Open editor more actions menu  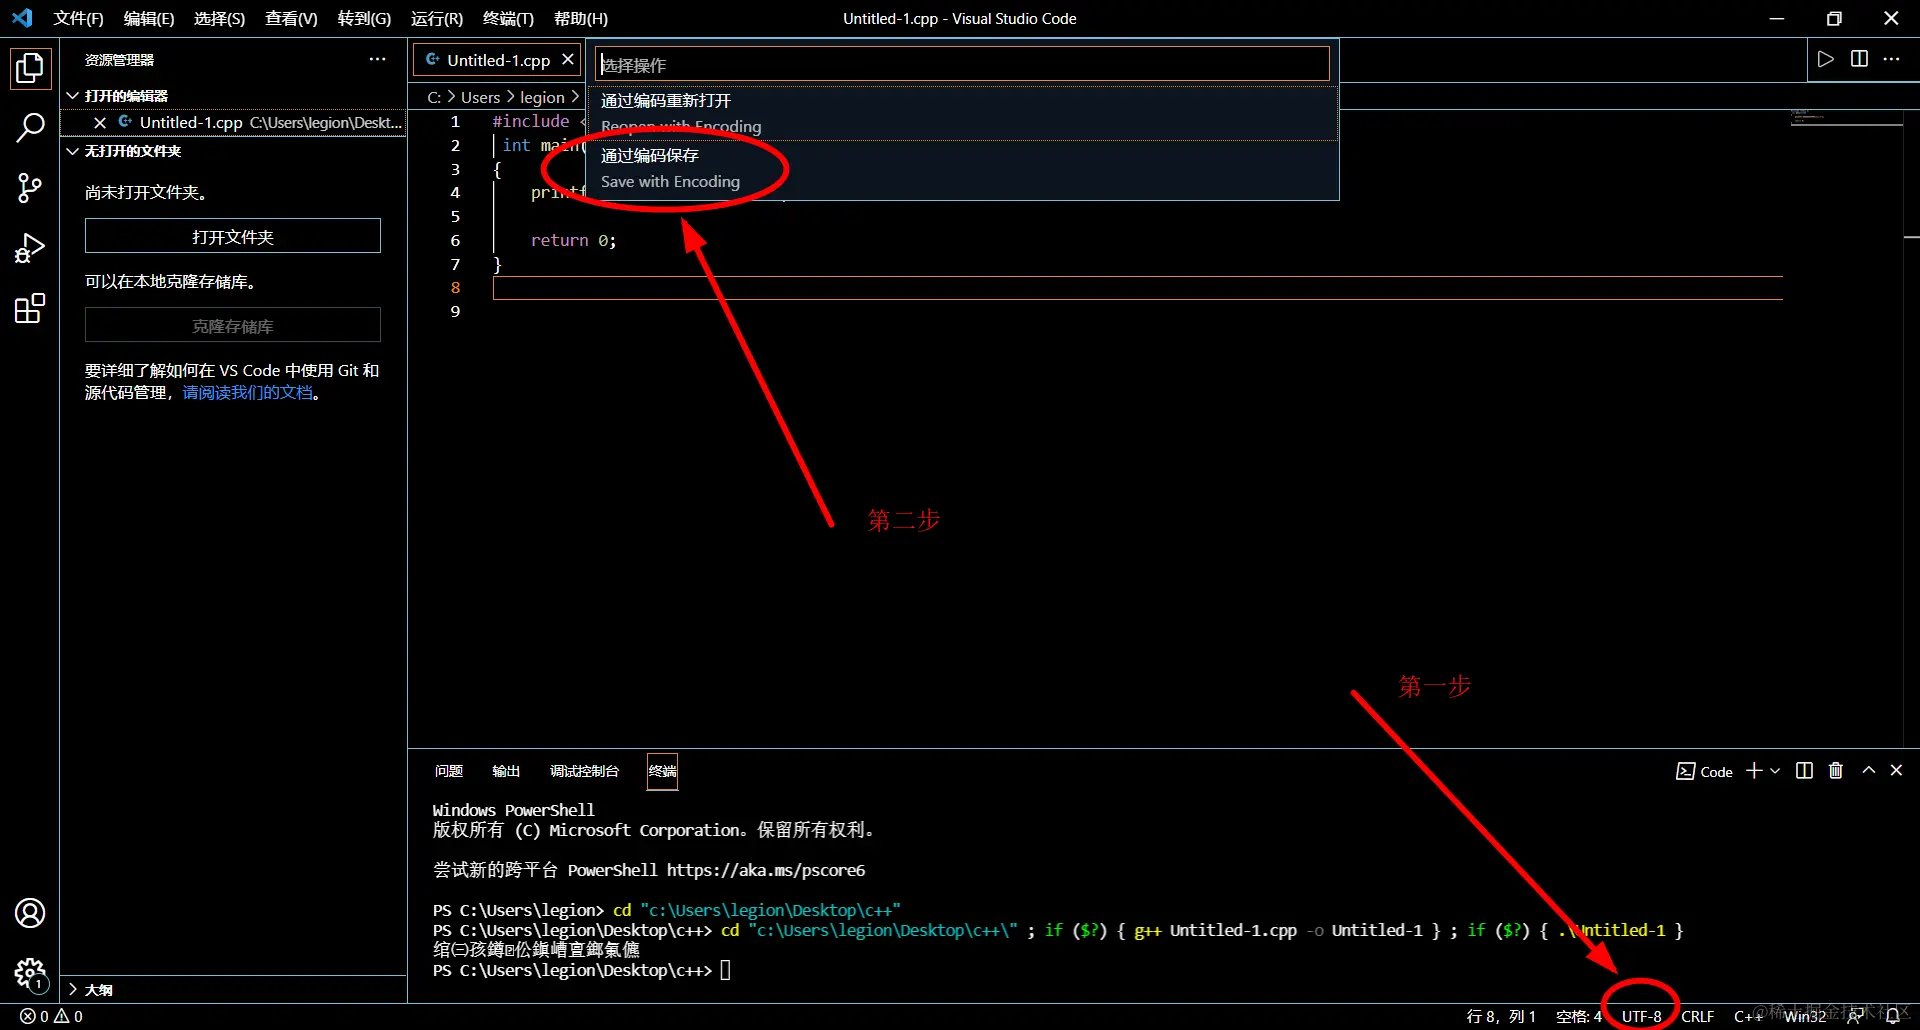pyautogui.click(x=1891, y=59)
